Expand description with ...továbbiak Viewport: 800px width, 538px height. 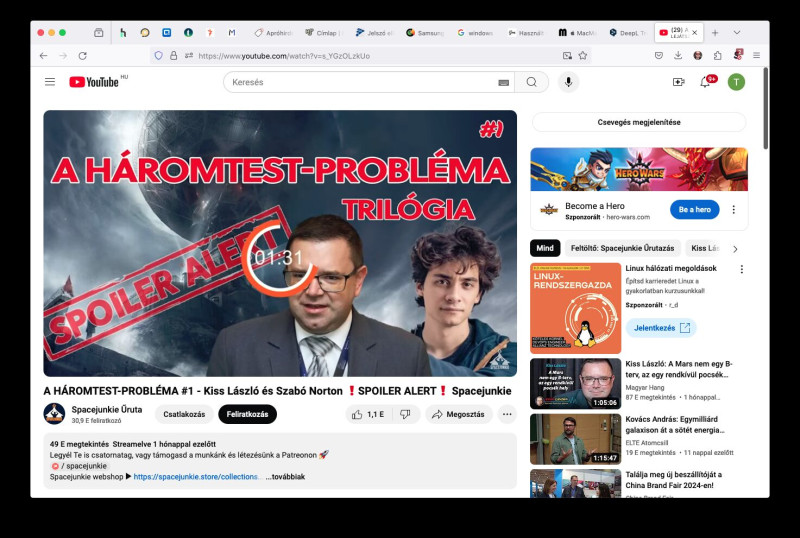(x=285, y=477)
